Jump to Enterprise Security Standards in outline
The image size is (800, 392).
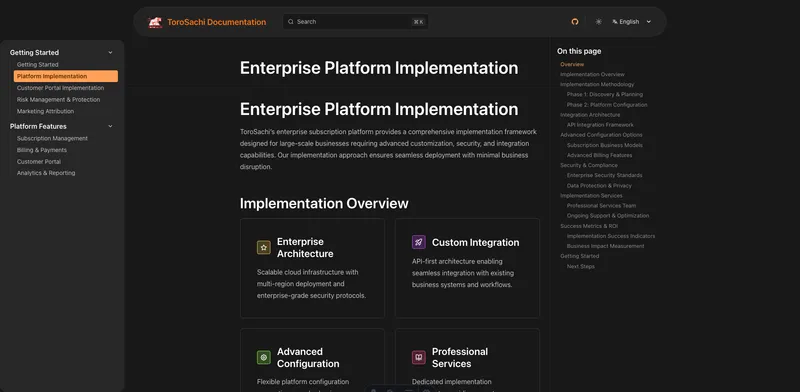(605, 175)
